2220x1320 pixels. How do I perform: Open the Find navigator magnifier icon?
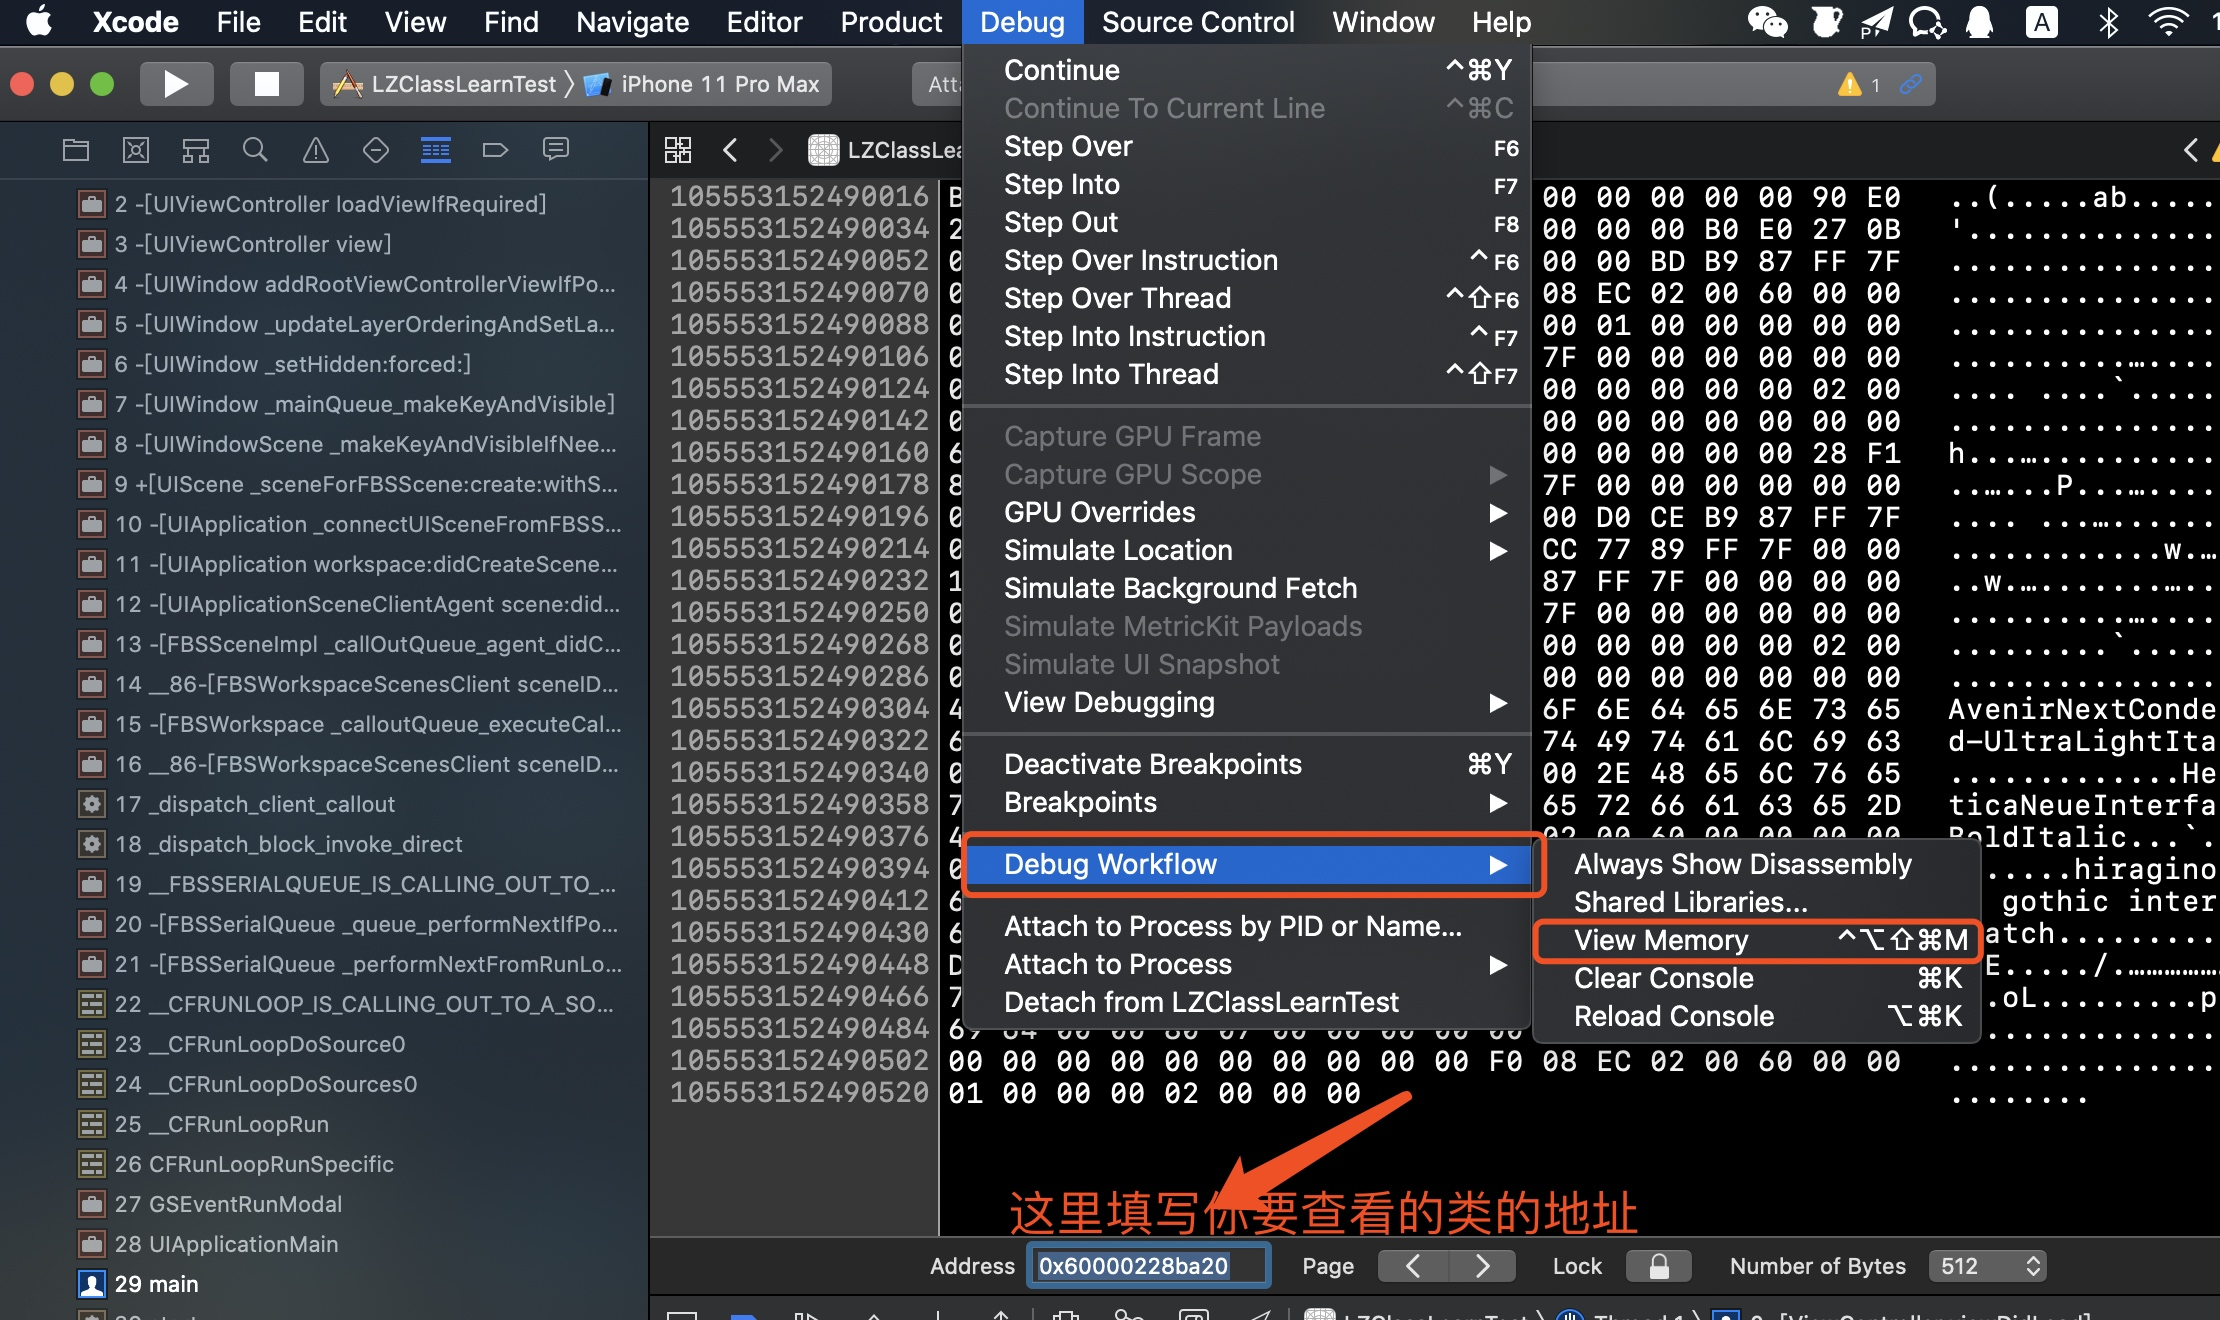[x=256, y=150]
